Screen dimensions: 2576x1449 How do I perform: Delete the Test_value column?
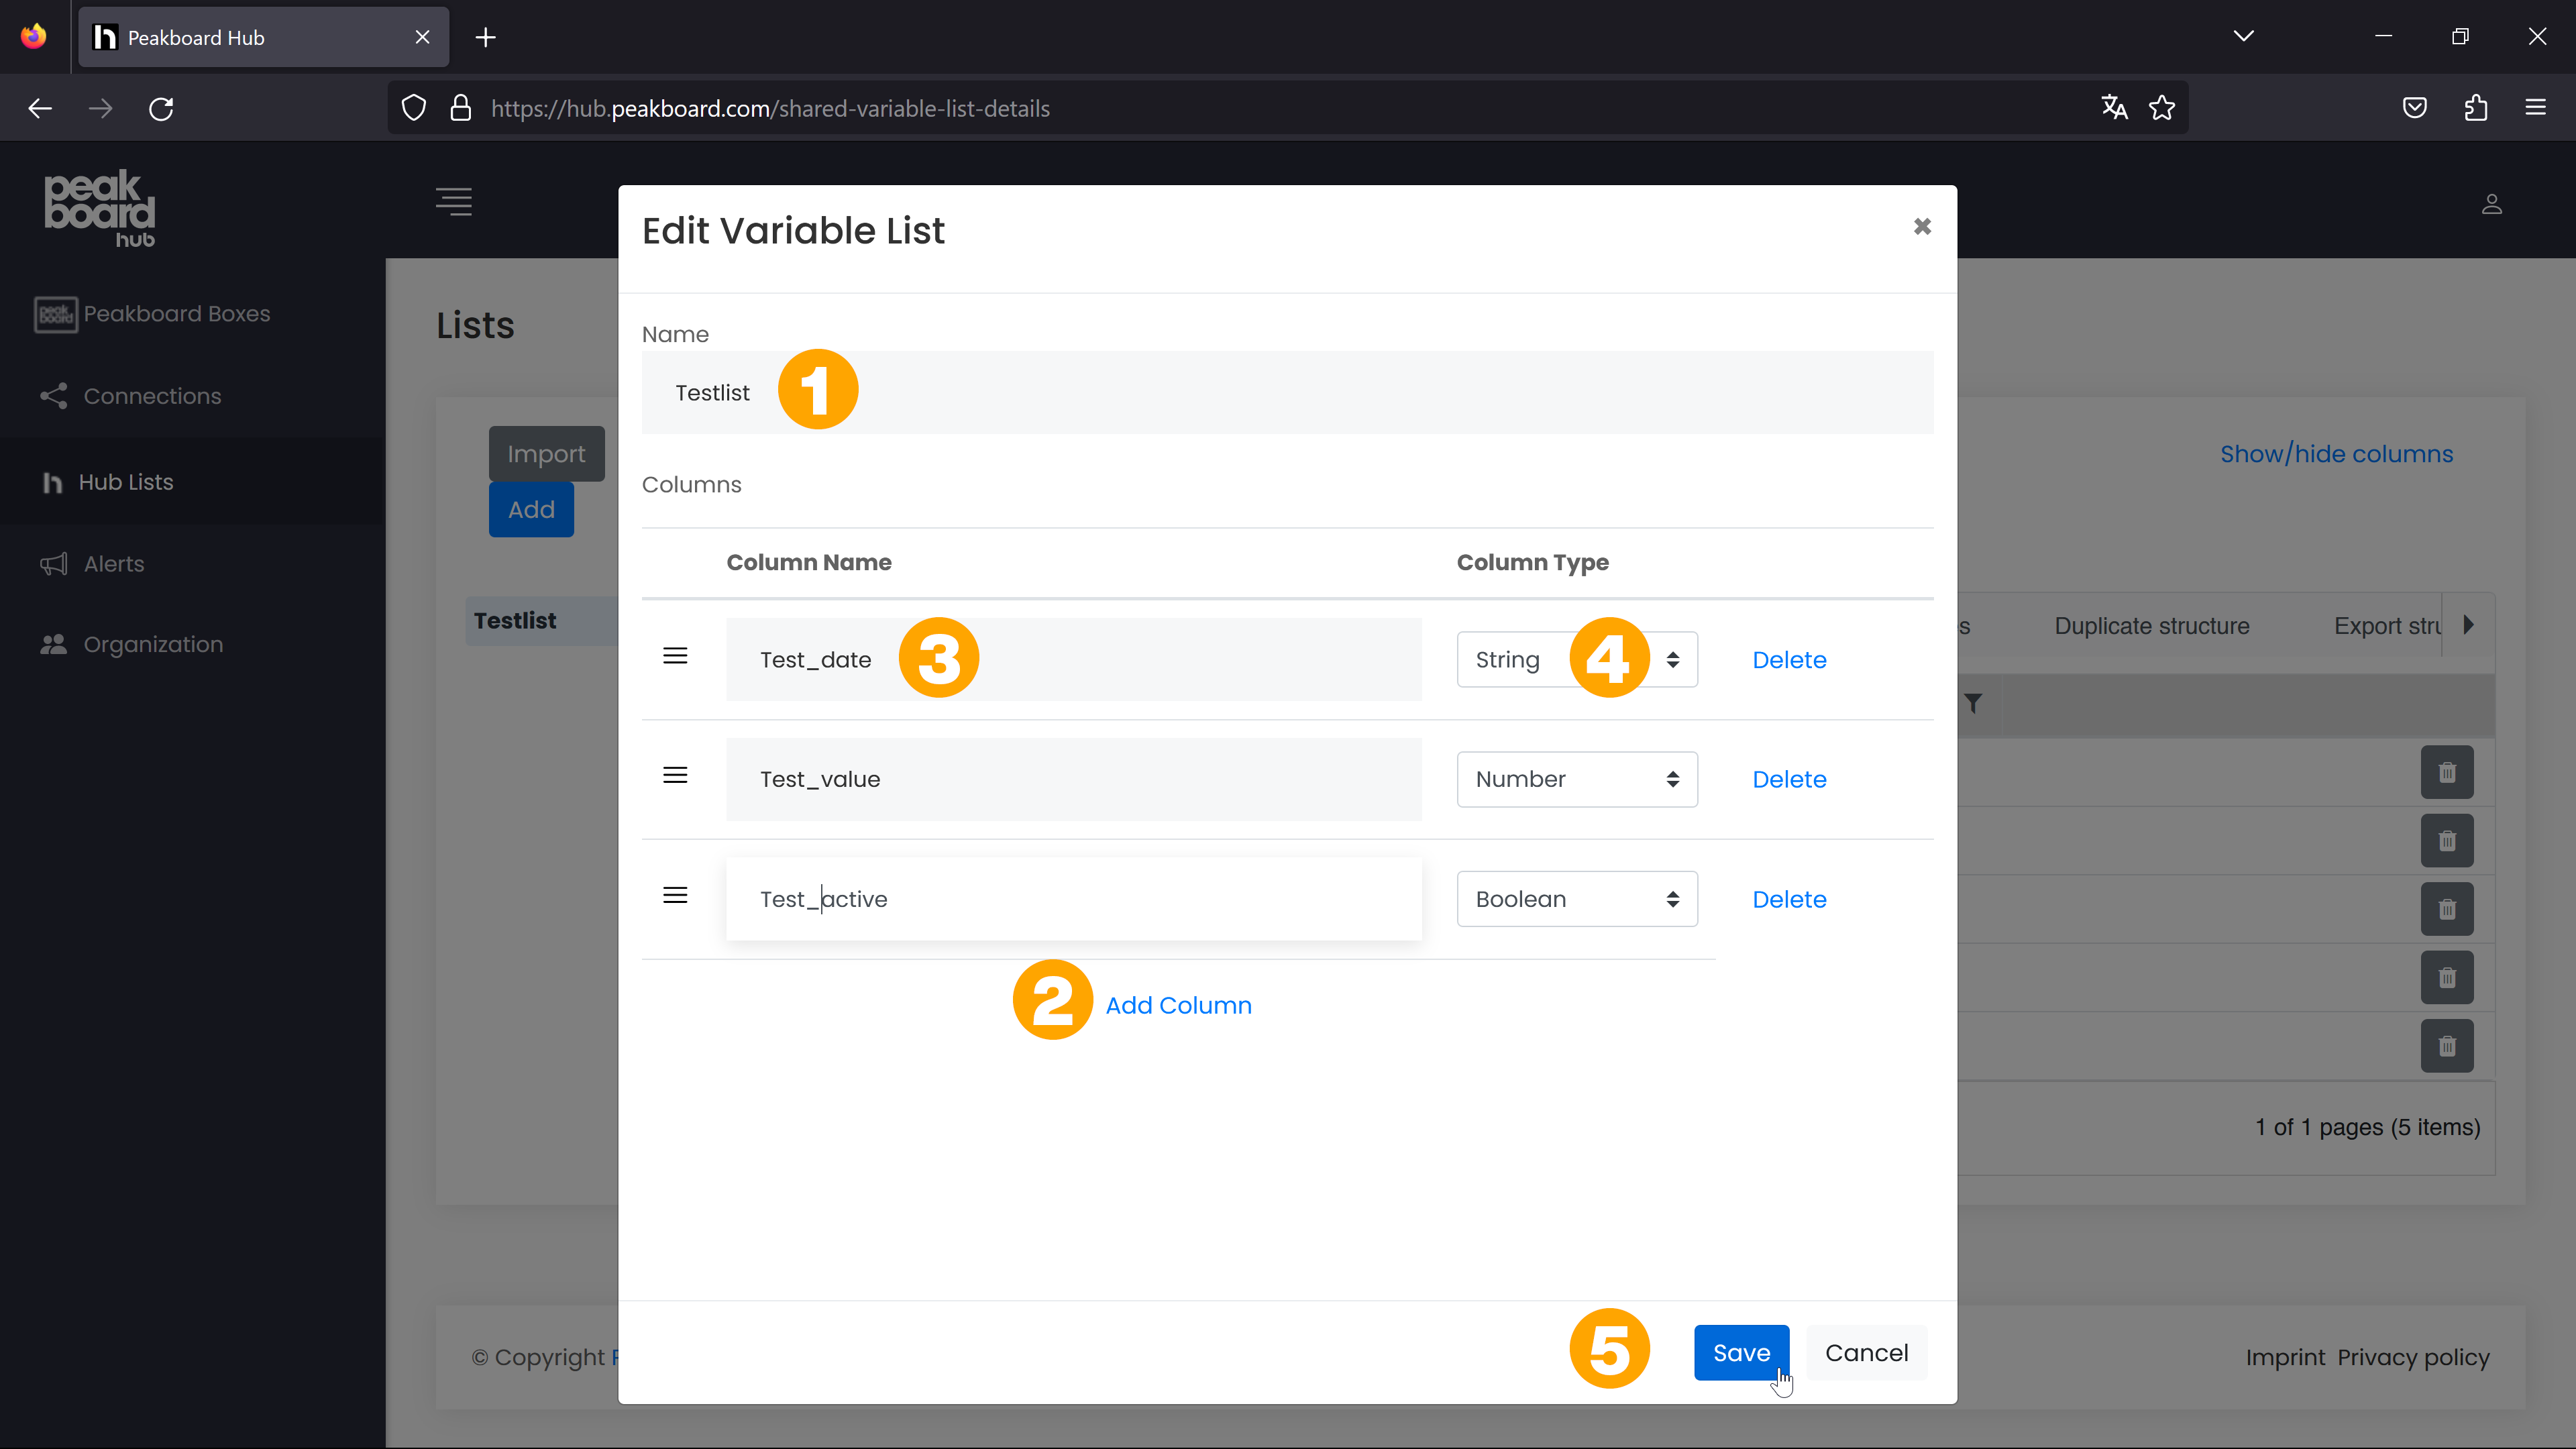coord(1789,779)
